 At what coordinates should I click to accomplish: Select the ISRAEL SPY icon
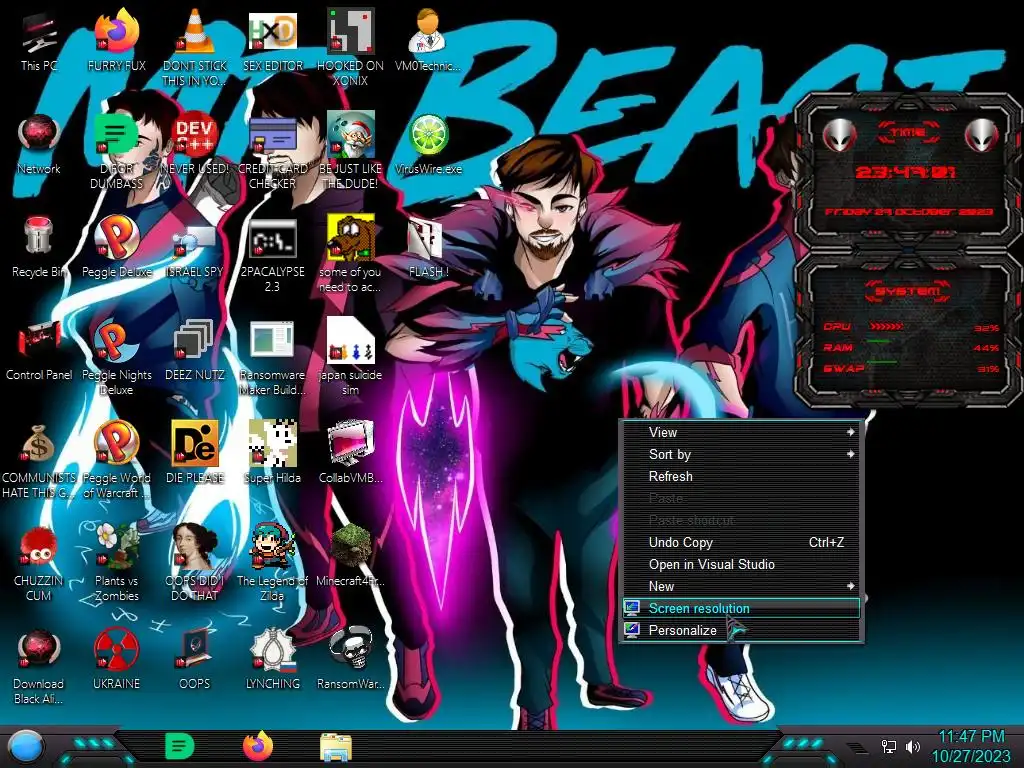tap(195, 240)
